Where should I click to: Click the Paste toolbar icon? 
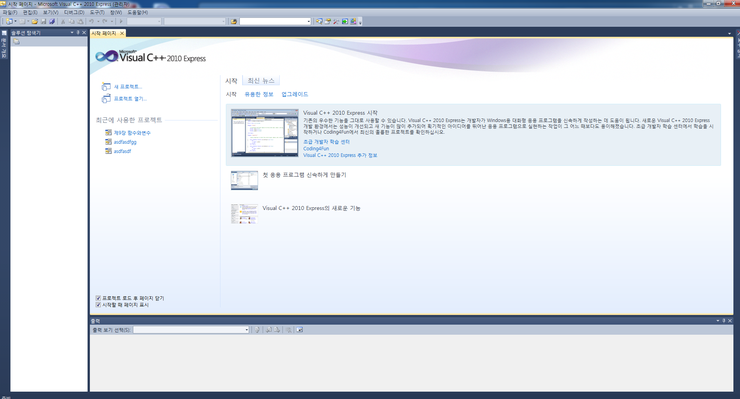[x=80, y=21]
